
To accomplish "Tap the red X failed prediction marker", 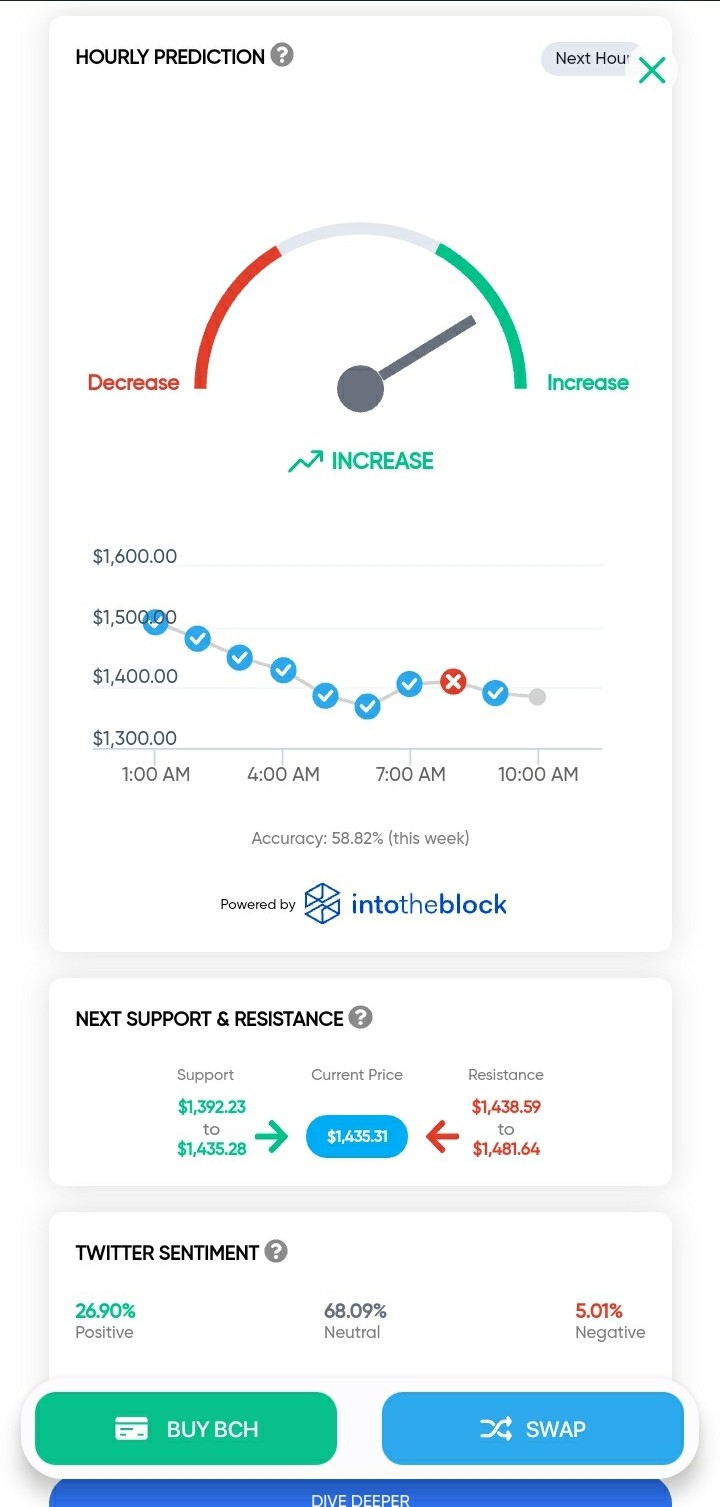I will click(453, 682).
